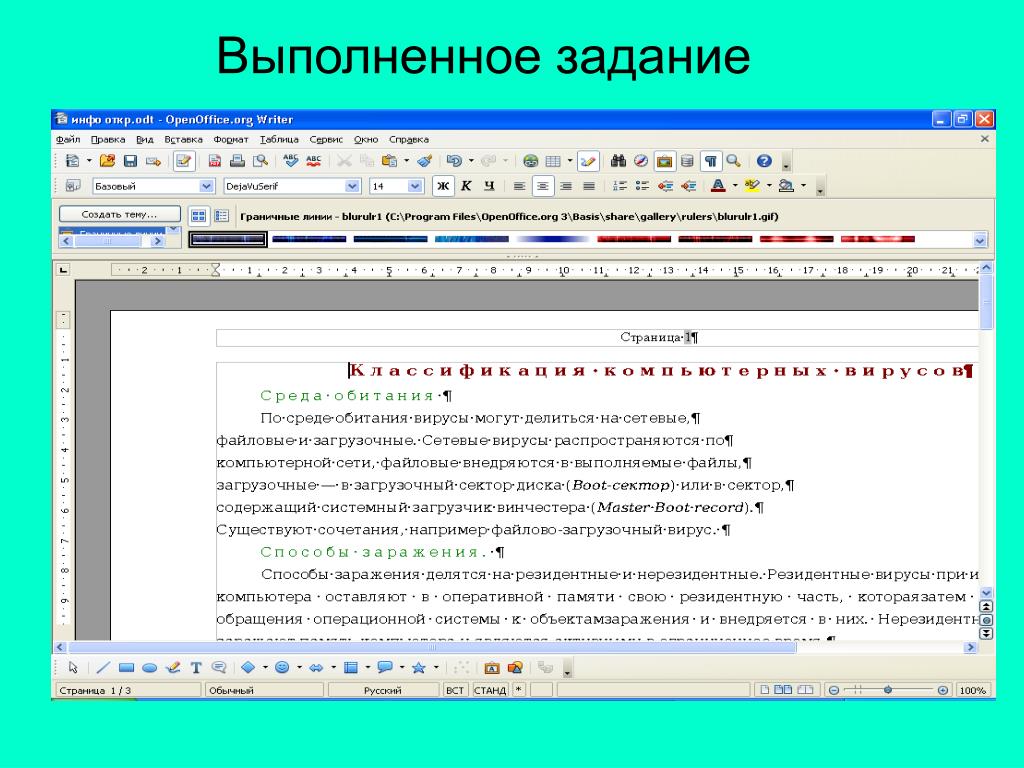
Task: Open OpenOffice Help question icon
Action: 764,161
